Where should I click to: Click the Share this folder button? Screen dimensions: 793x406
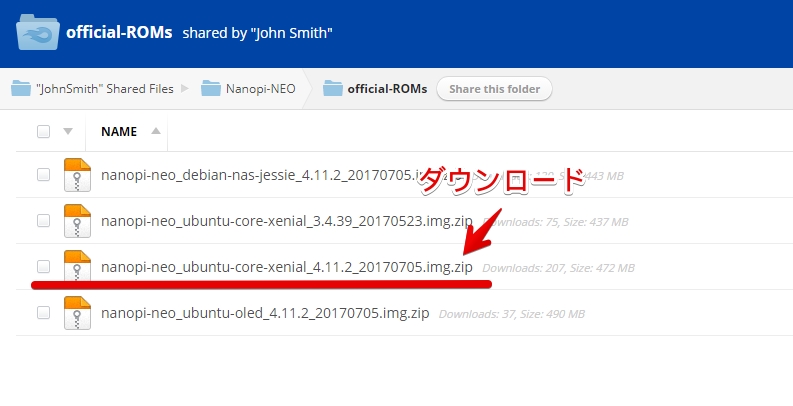pos(494,89)
